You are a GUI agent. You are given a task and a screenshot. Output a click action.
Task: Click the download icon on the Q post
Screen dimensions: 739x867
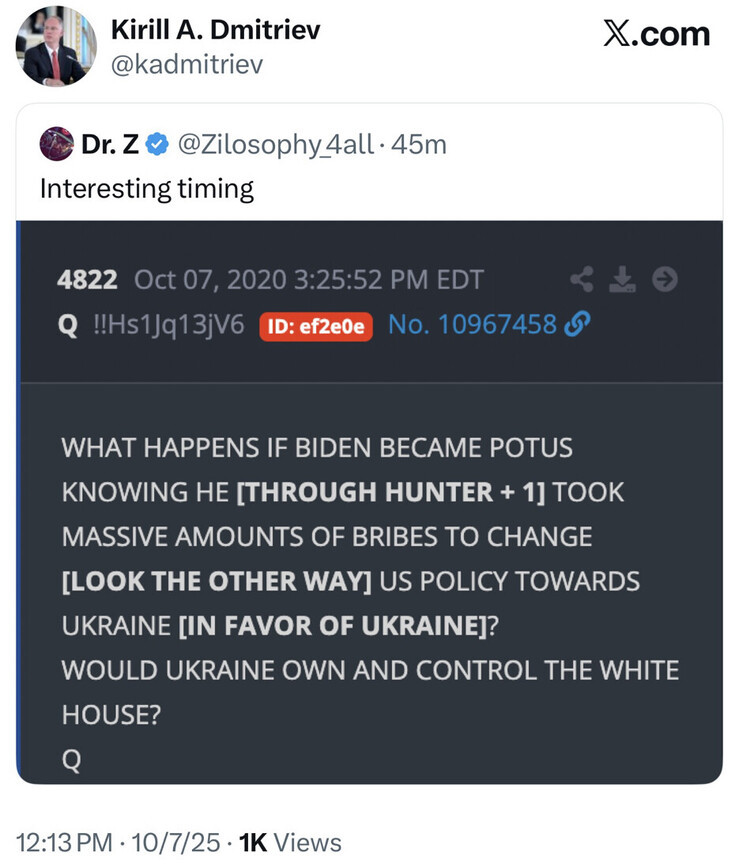[x=623, y=279]
